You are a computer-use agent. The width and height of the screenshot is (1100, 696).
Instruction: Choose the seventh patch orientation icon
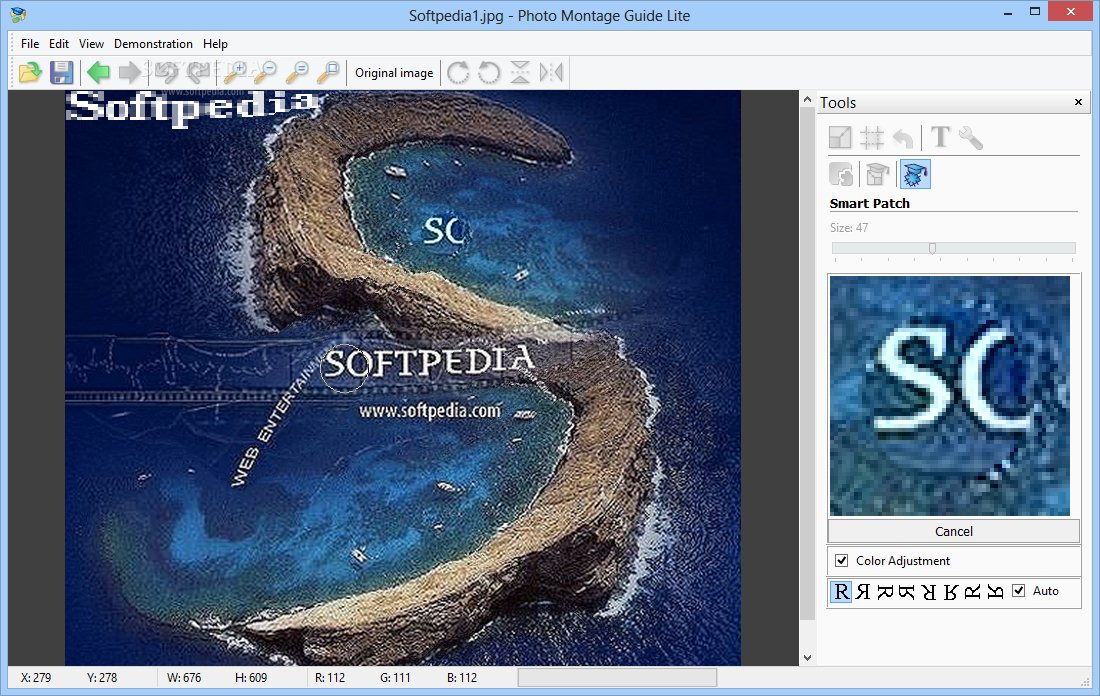972,592
